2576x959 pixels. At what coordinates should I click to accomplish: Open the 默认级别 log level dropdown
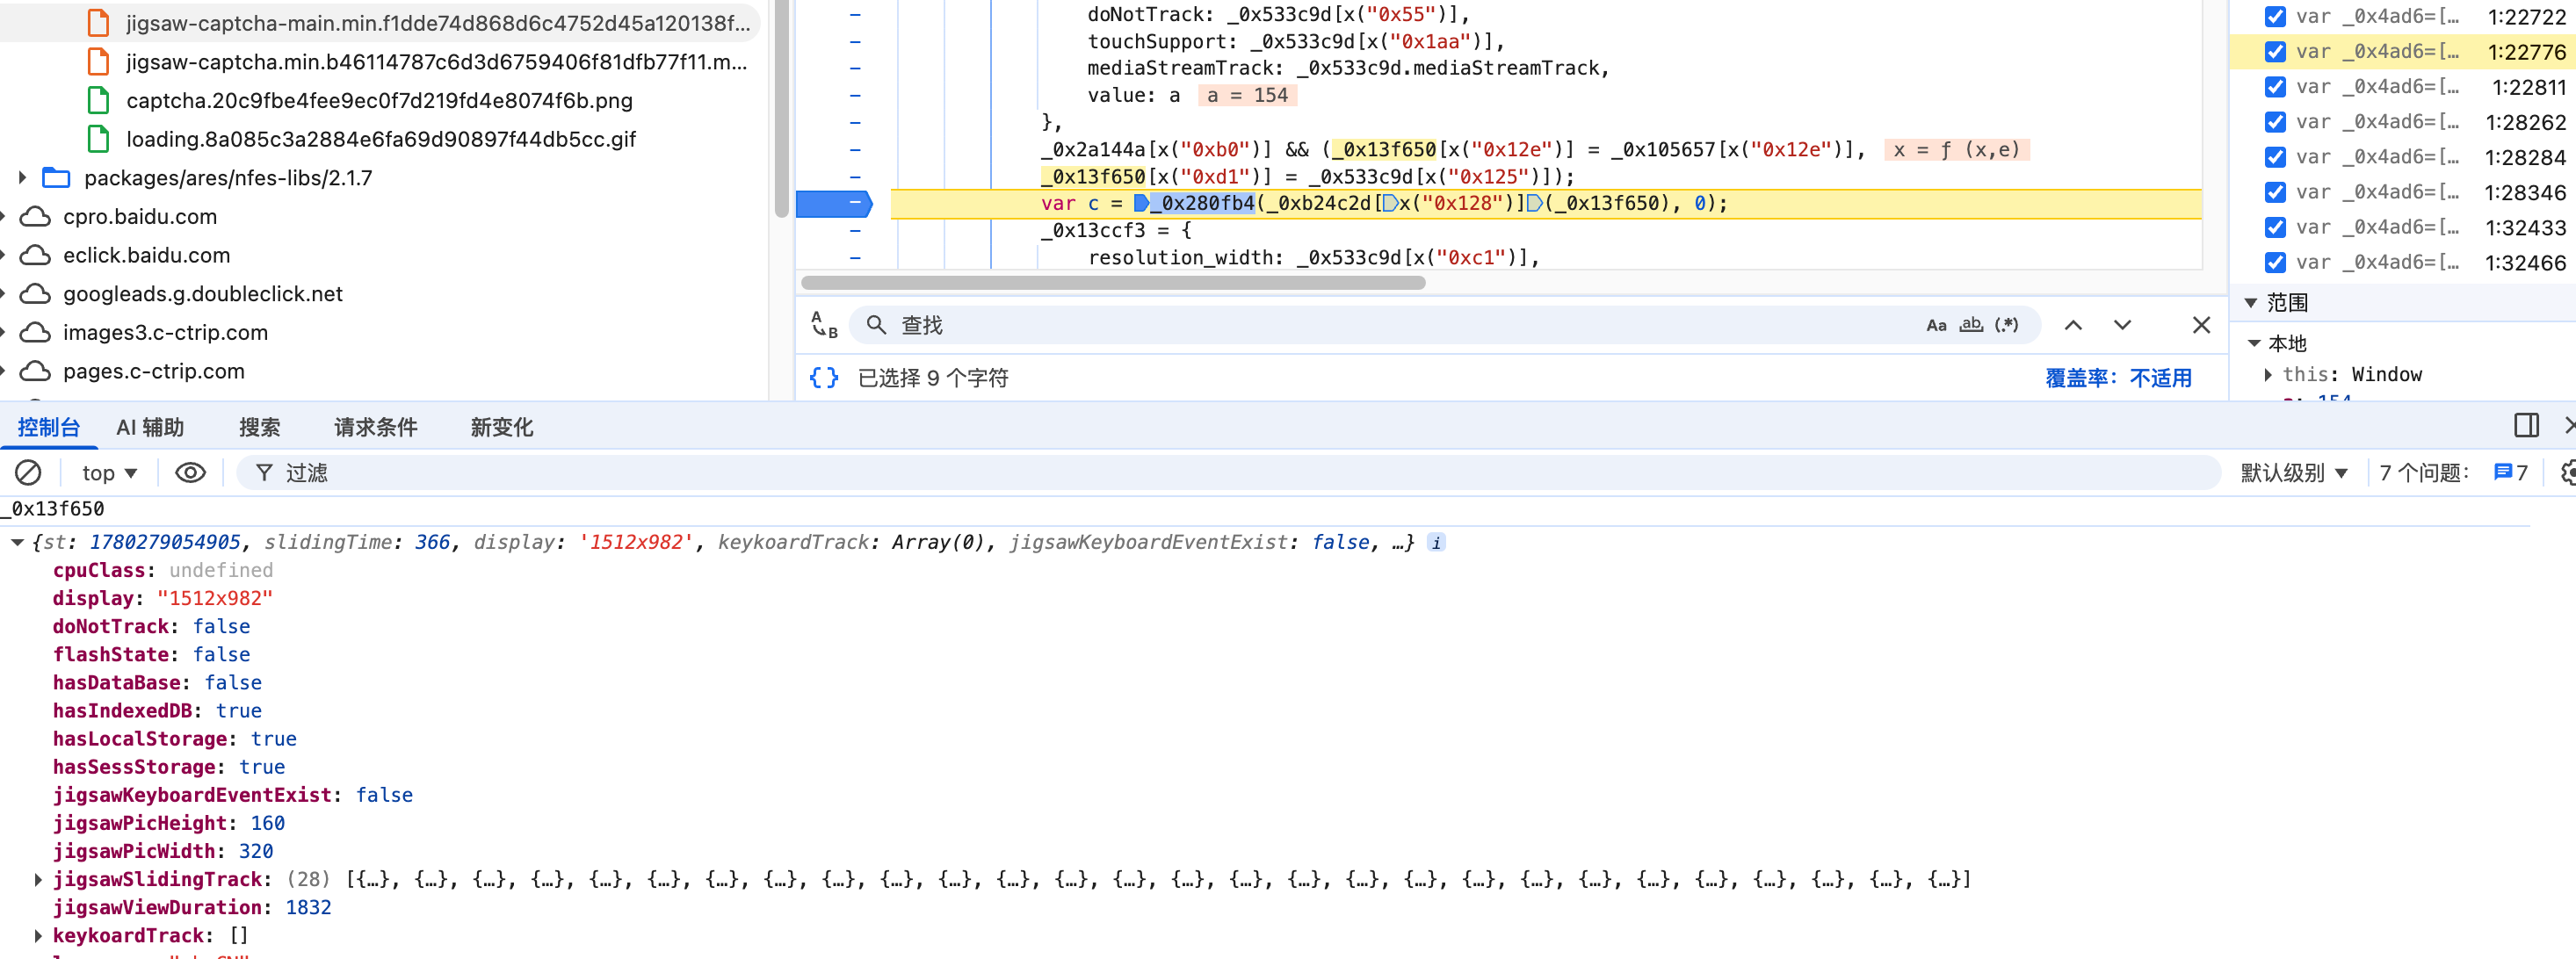coord(2293,473)
